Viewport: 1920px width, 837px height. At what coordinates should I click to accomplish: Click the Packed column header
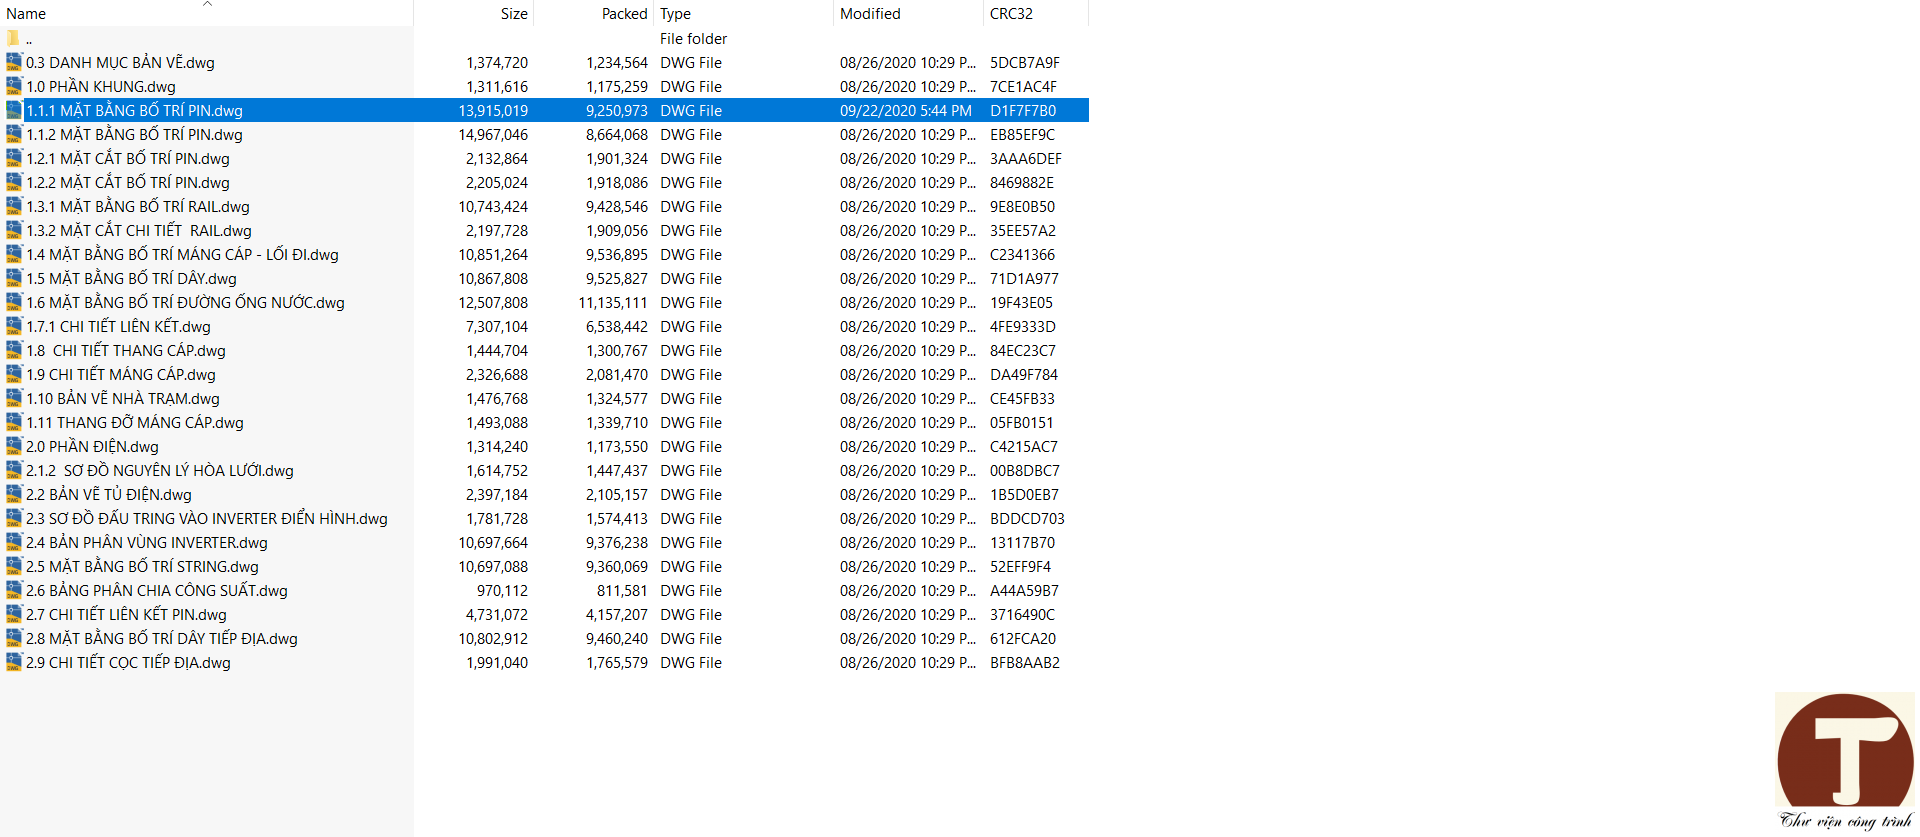click(x=624, y=14)
